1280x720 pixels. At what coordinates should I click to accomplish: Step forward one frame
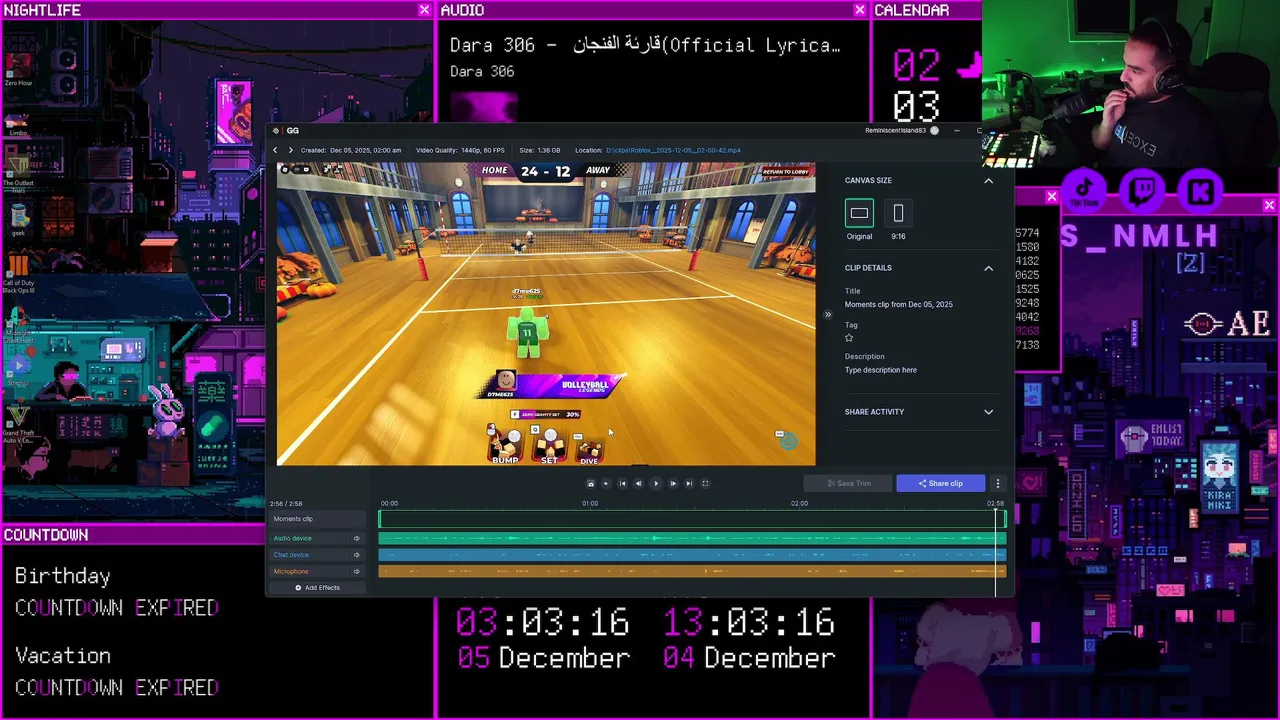pos(673,483)
